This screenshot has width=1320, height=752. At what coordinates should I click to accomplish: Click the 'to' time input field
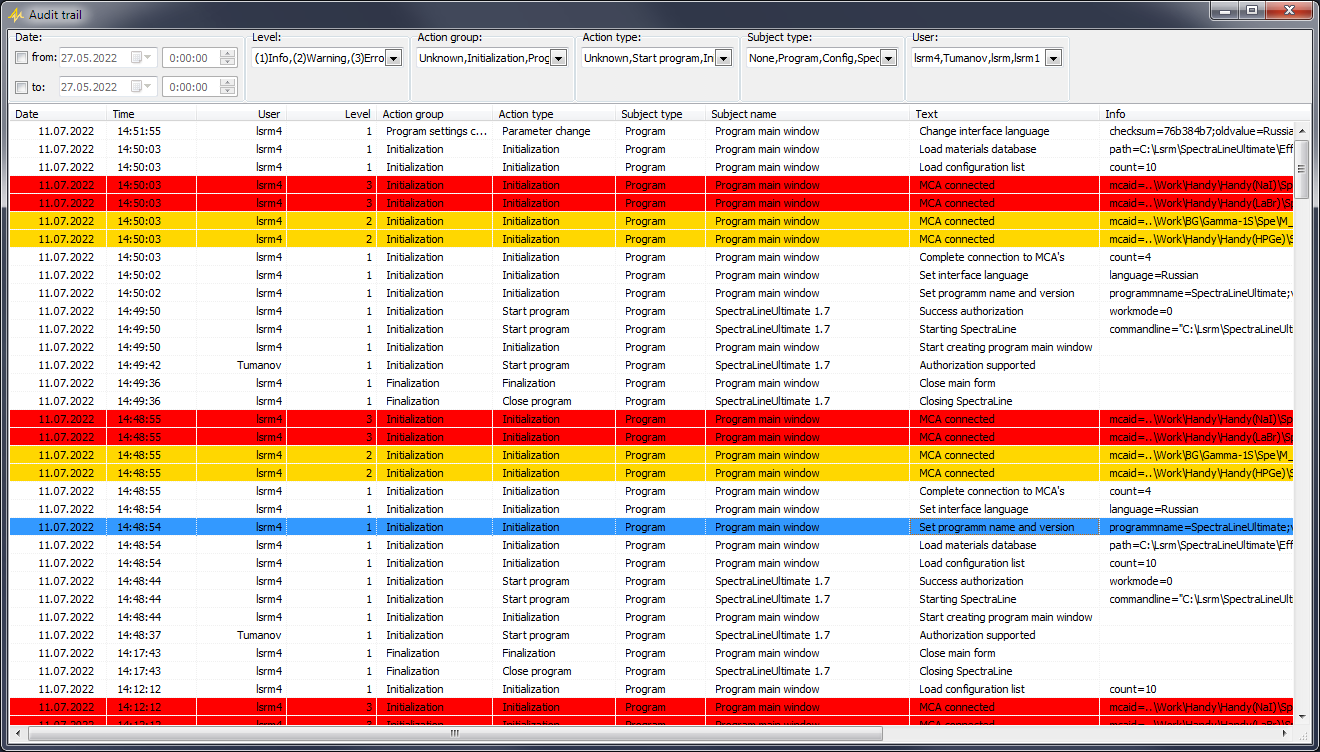click(190, 88)
